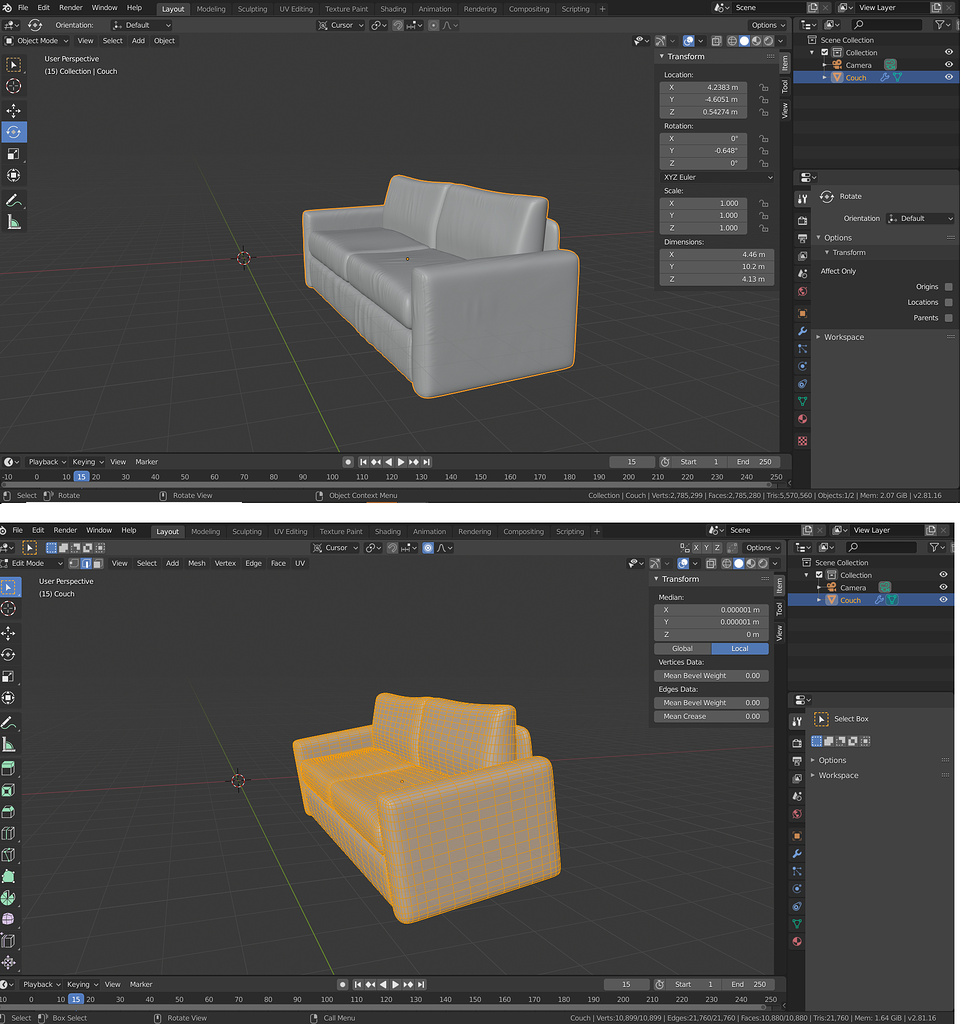Viewport: 961px width, 1024px height.
Task: Open Render properties tab in the Object Mode window
Action: [x=802, y=221]
